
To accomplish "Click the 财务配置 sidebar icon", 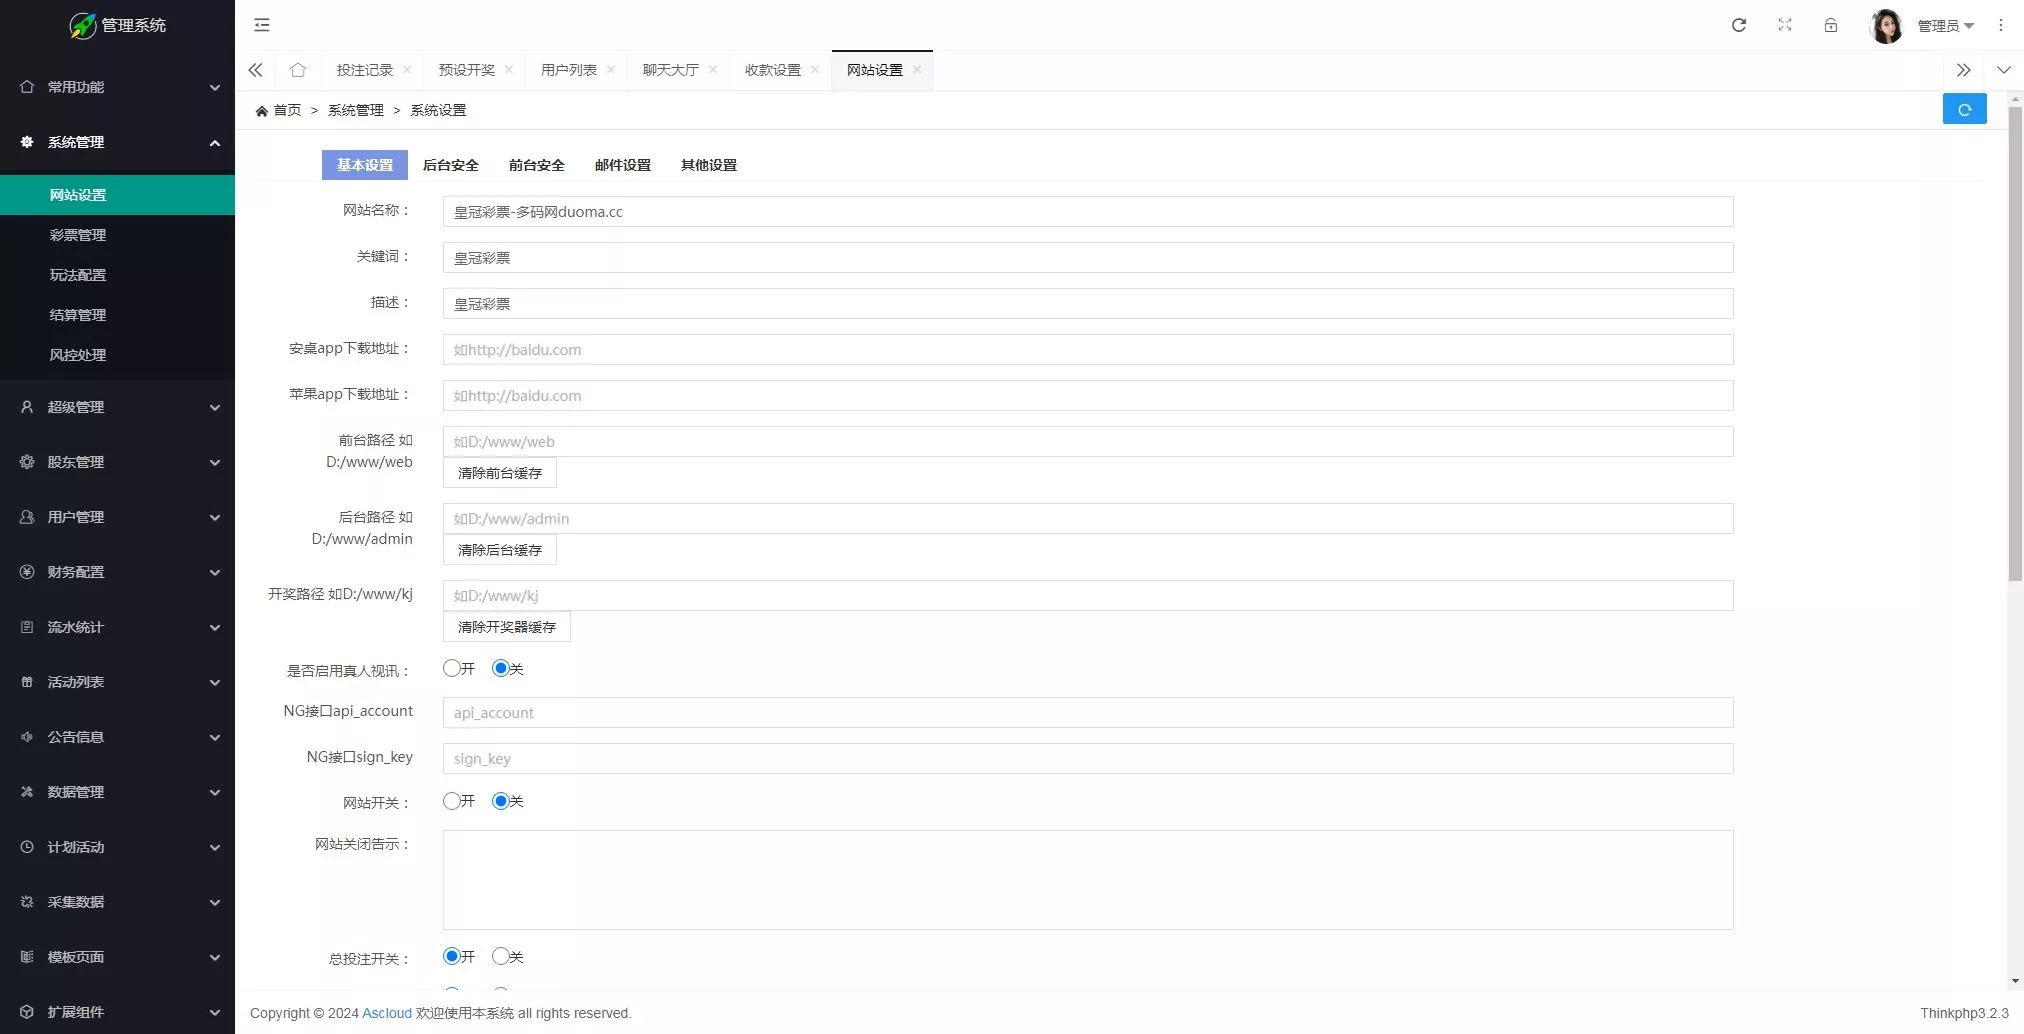I will pyautogui.click(x=26, y=572).
